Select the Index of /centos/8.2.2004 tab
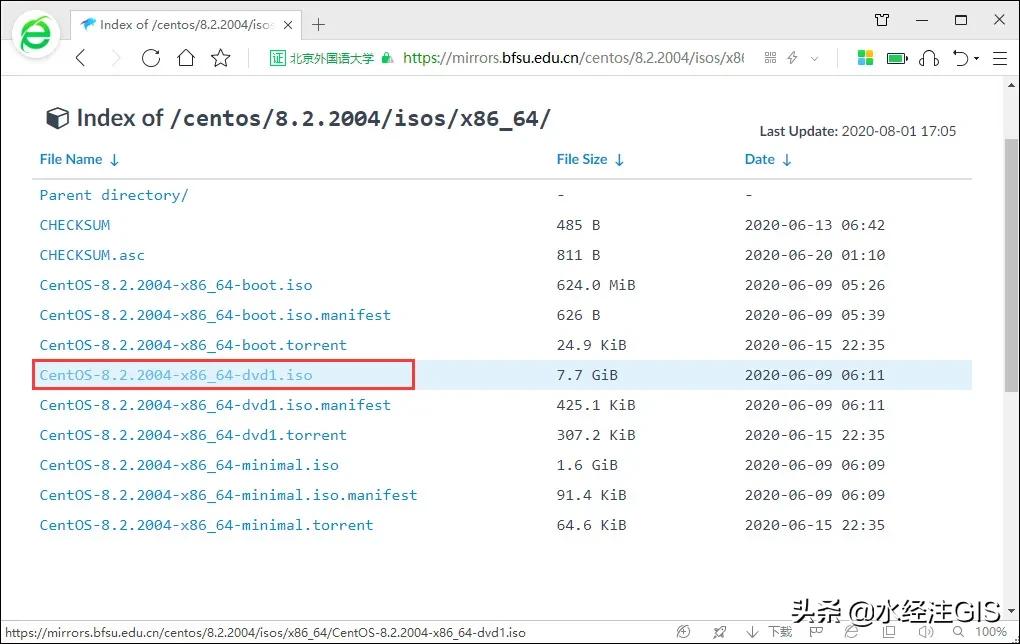 click(180, 24)
